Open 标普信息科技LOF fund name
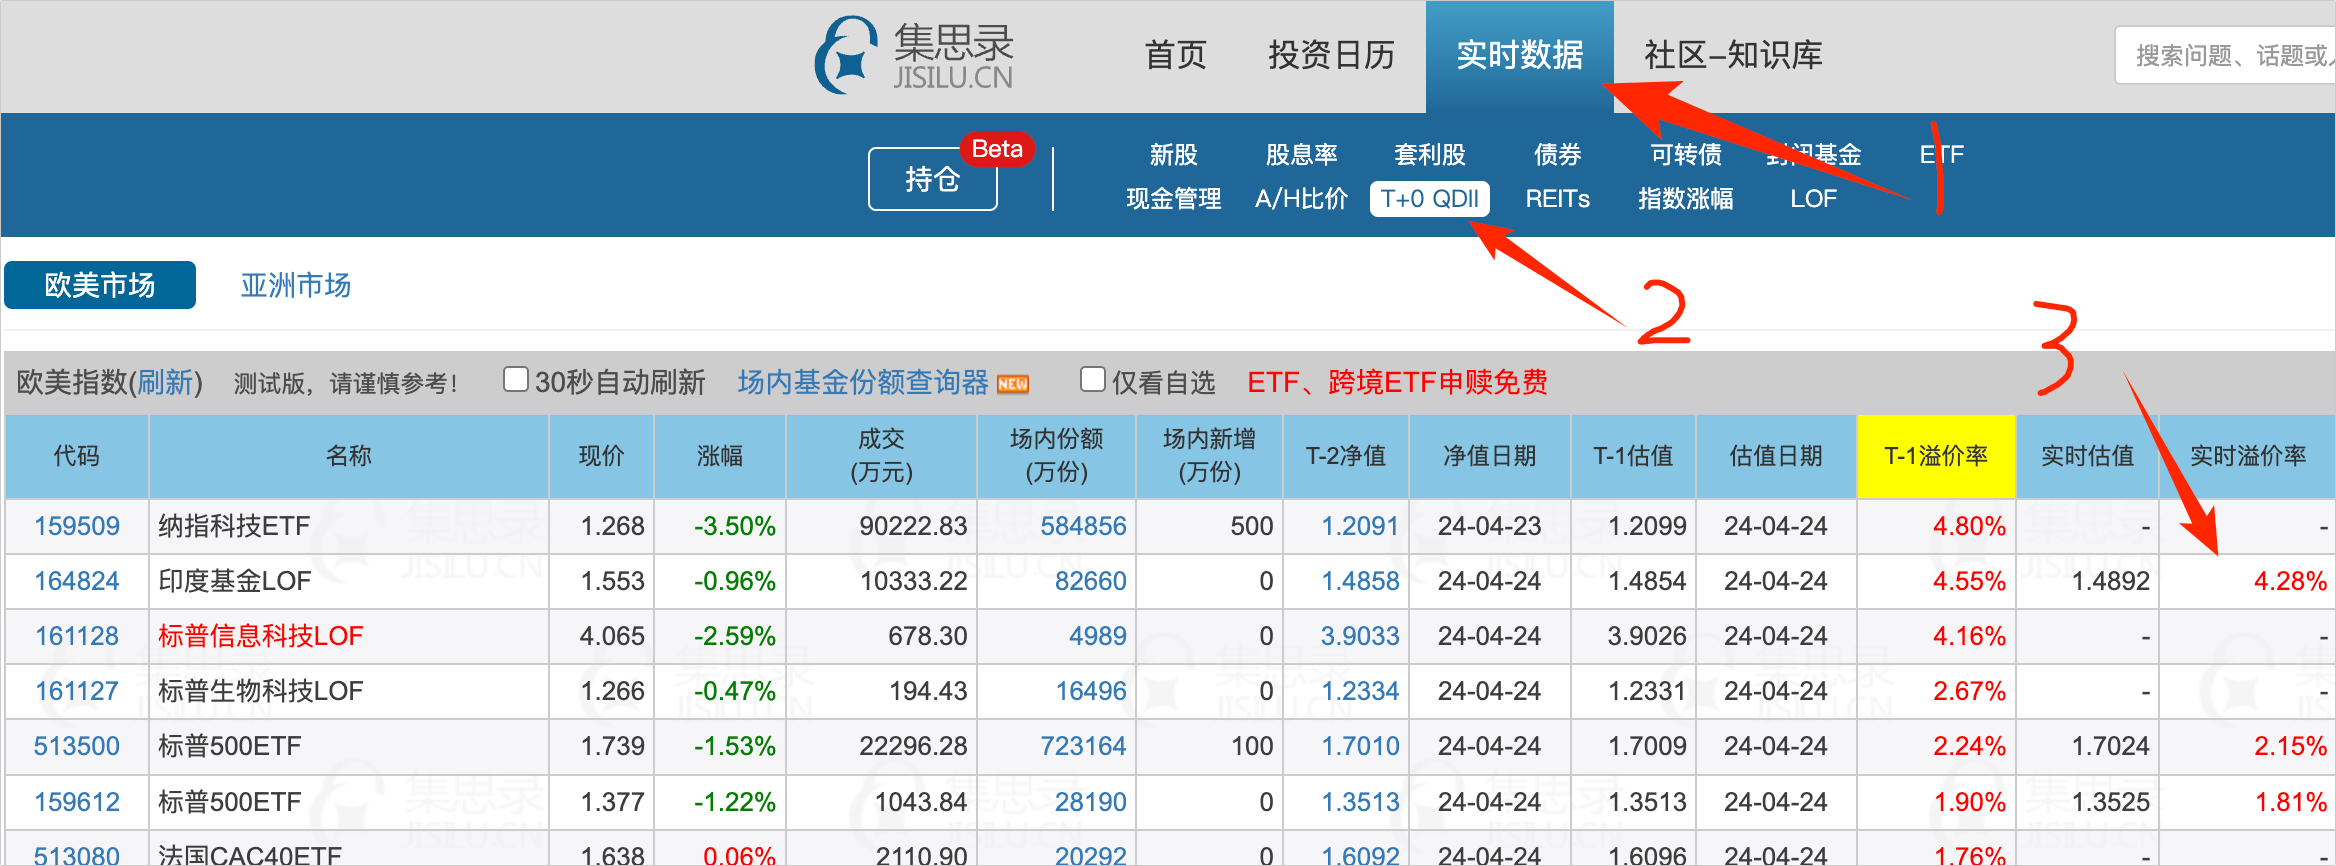The height and width of the screenshot is (866, 2336). coord(260,636)
